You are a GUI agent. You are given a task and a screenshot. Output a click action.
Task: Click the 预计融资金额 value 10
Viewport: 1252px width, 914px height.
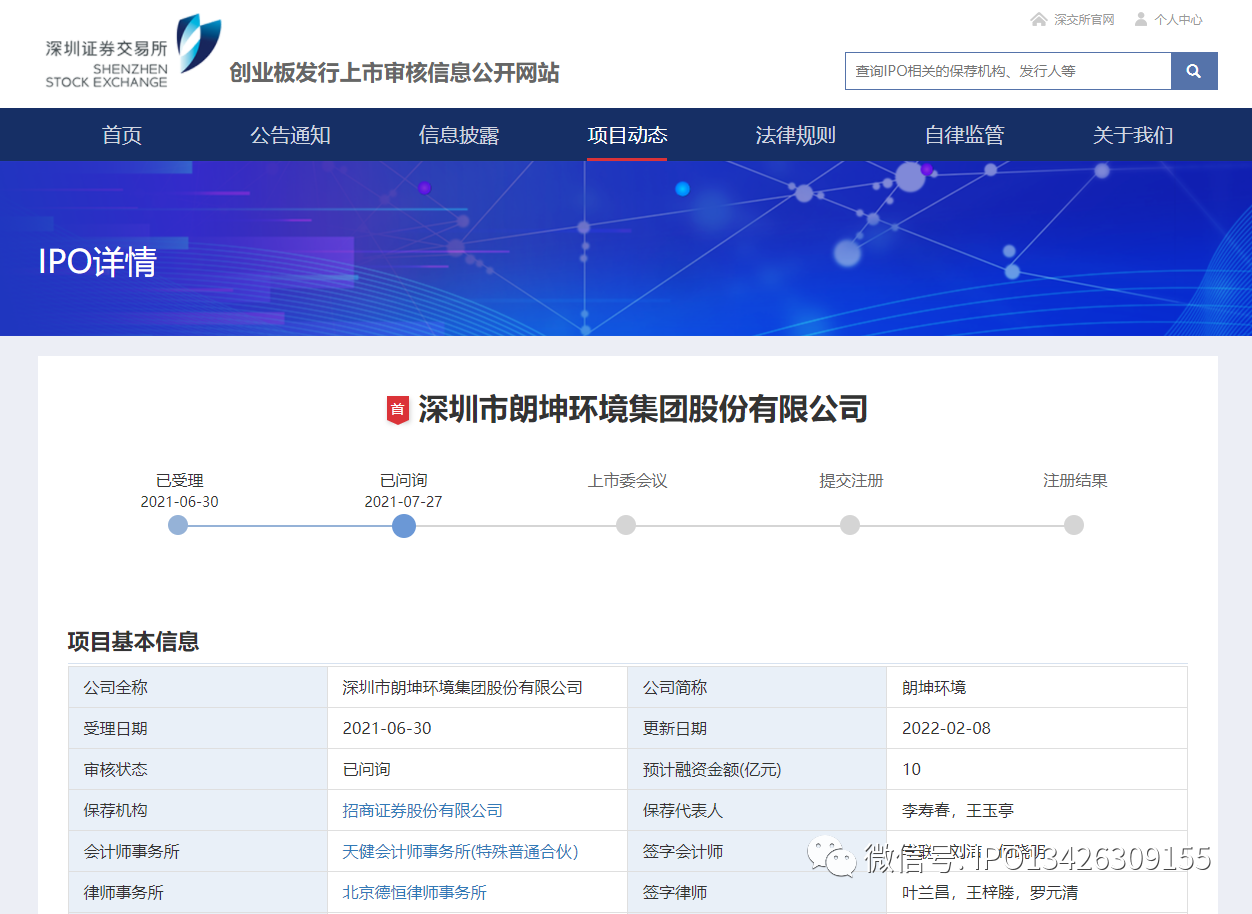tap(911, 770)
